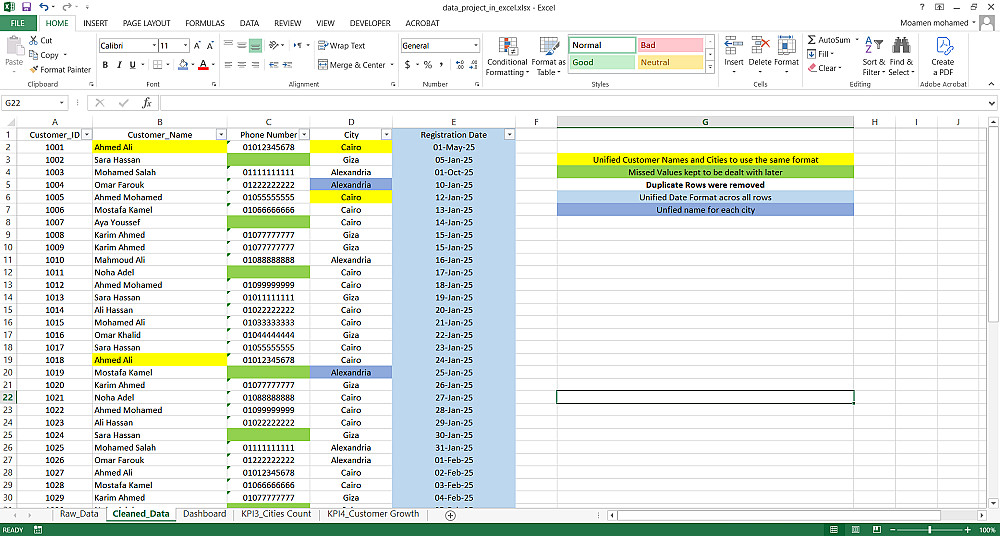Toggle Bold formatting
Image resolution: width=1000 pixels, height=536 pixels.
105,65
